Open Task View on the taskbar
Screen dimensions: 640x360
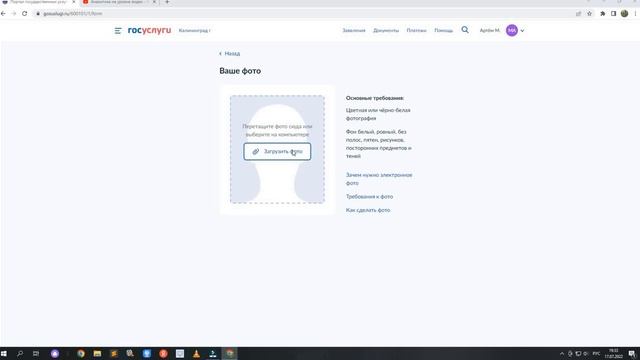click(x=36, y=353)
